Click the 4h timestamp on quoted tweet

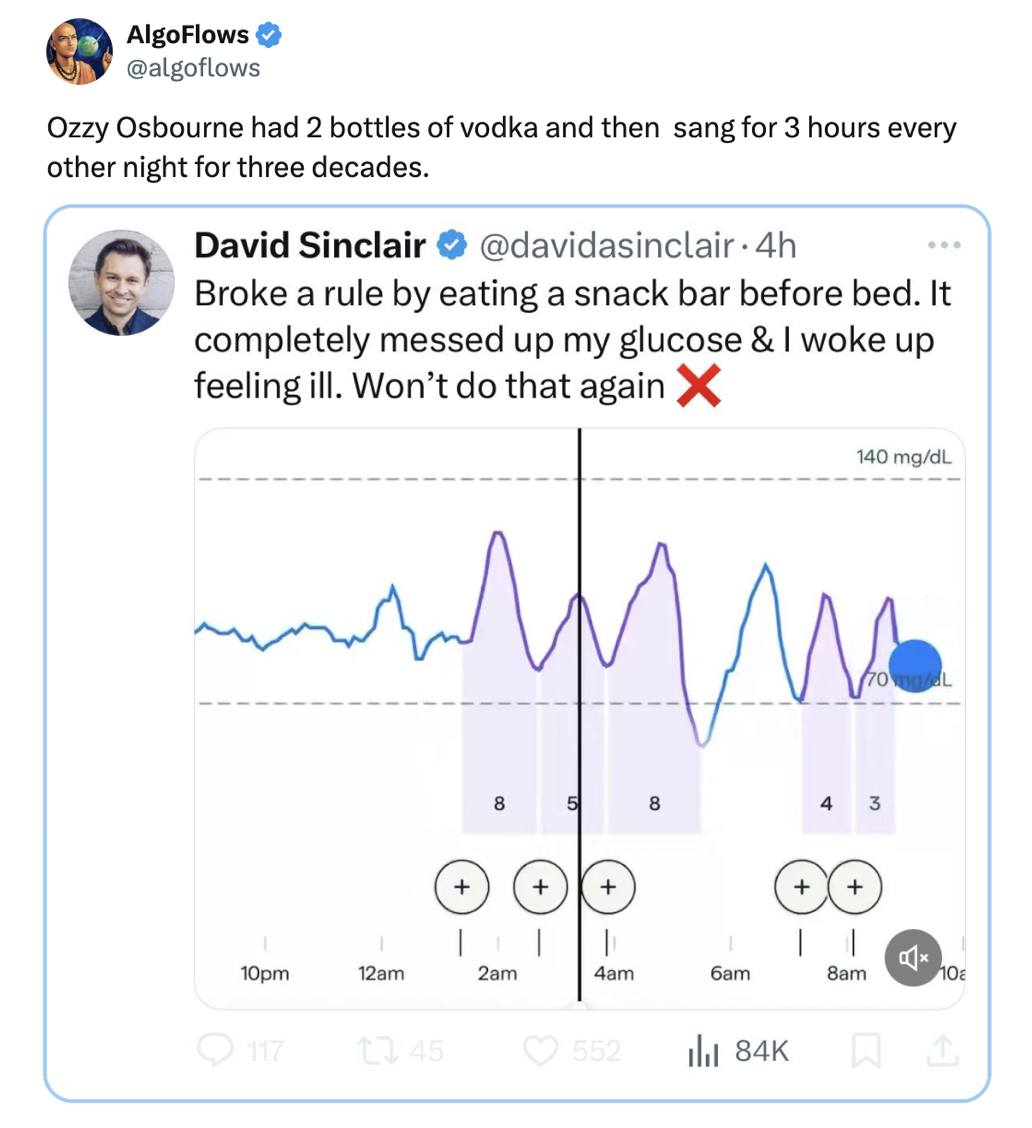click(x=777, y=245)
